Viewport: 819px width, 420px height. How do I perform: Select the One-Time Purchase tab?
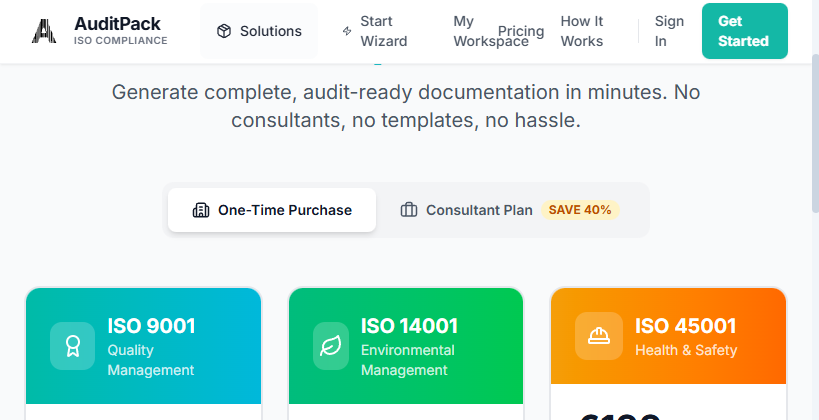(272, 210)
